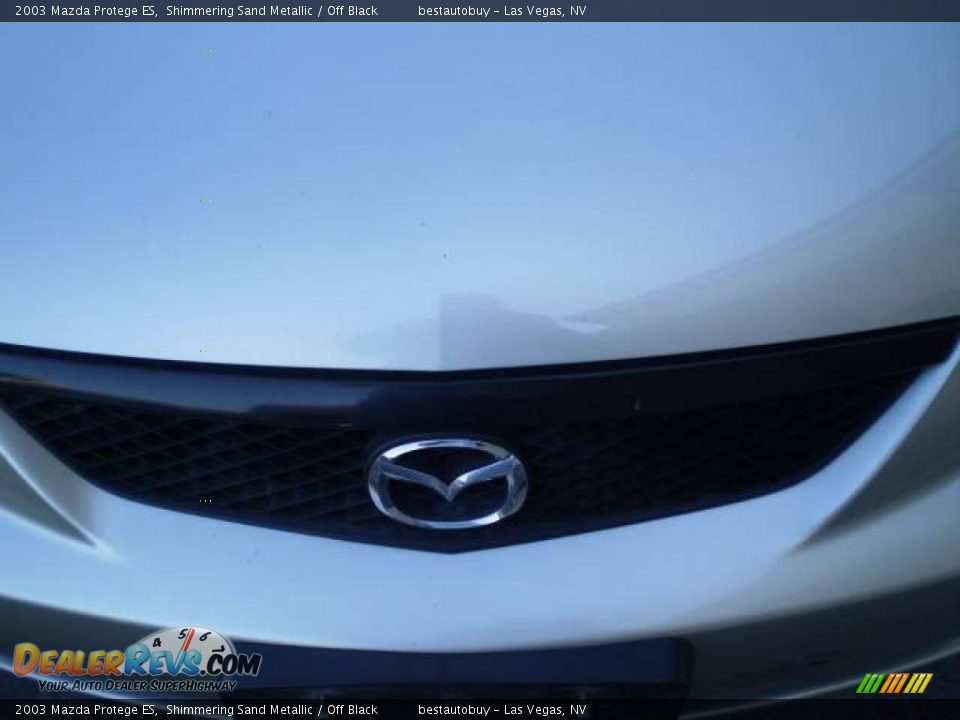Click "2003 Mazda Protege ES" in the top caption
Image resolution: width=960 pixels, height=720 pixels.
pos(86,11)
